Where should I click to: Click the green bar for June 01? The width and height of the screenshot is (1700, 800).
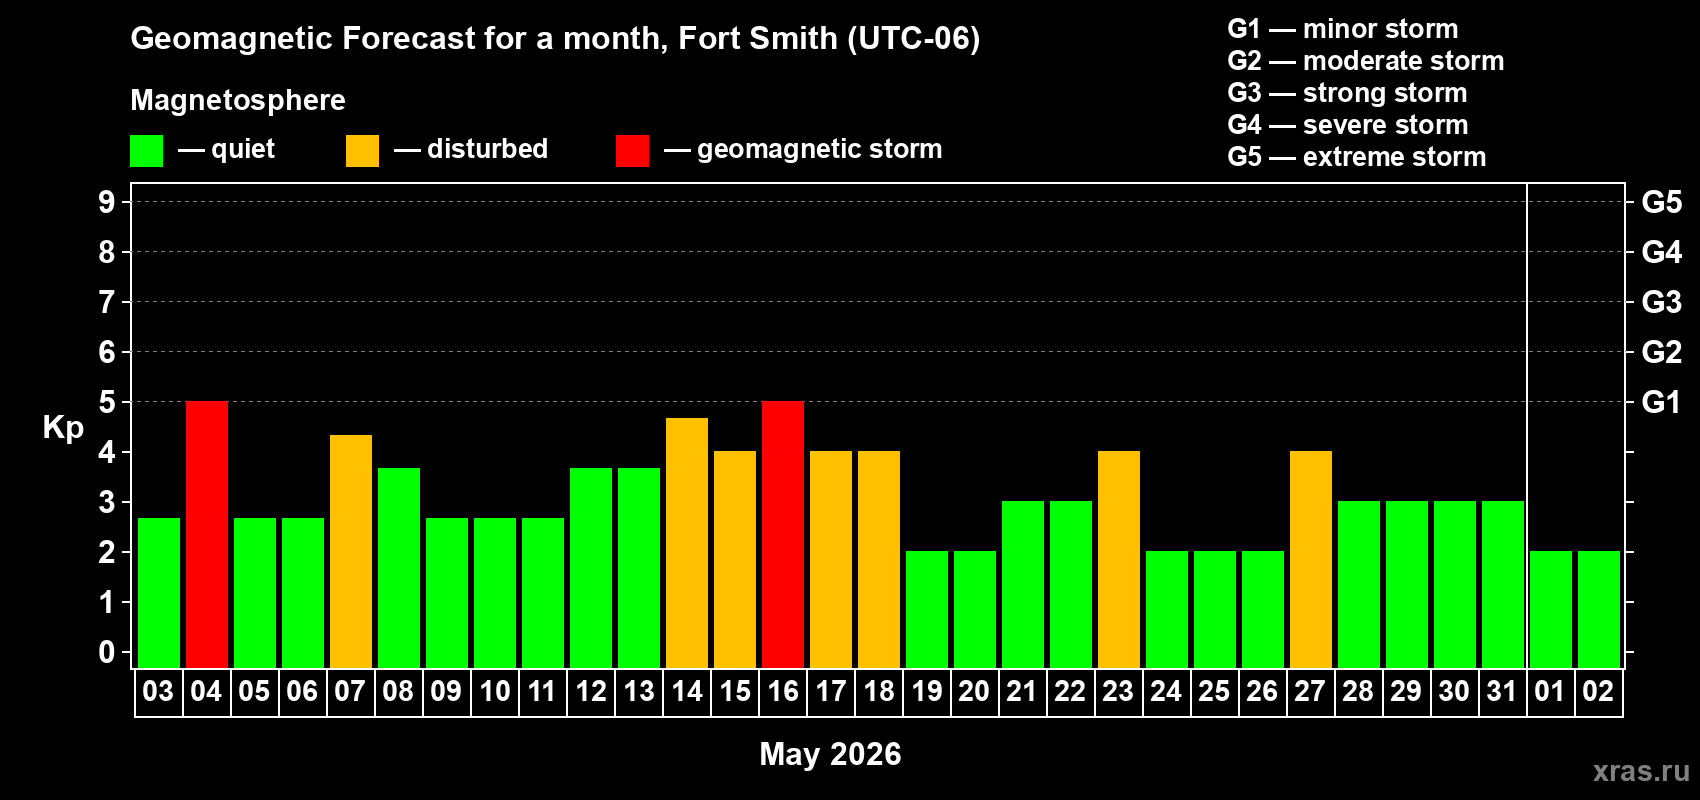click(x=1551, y=610)
